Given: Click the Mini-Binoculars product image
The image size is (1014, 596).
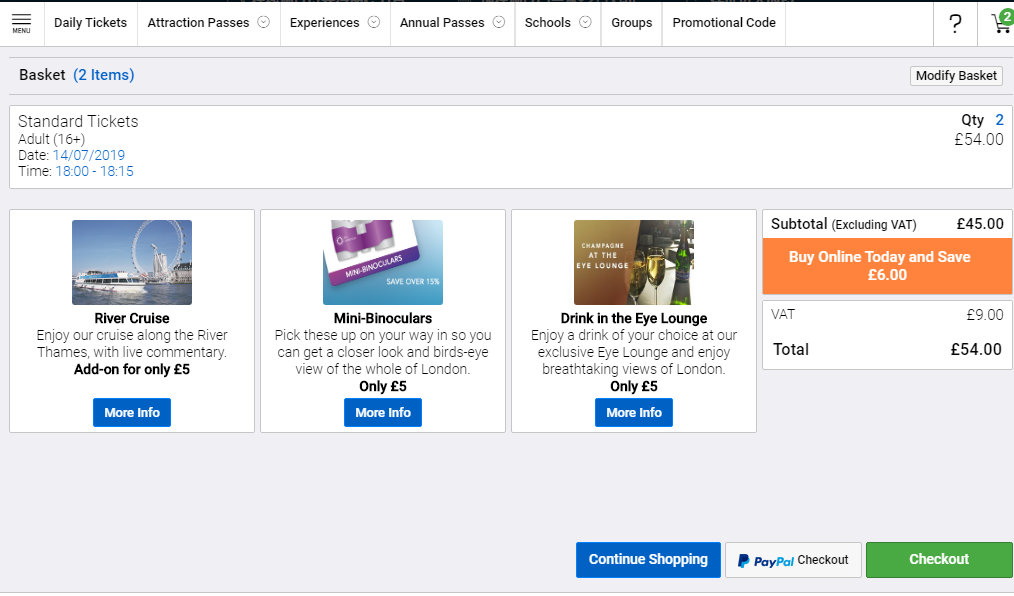Looking at the screenshot, I should tap(383, 262).
